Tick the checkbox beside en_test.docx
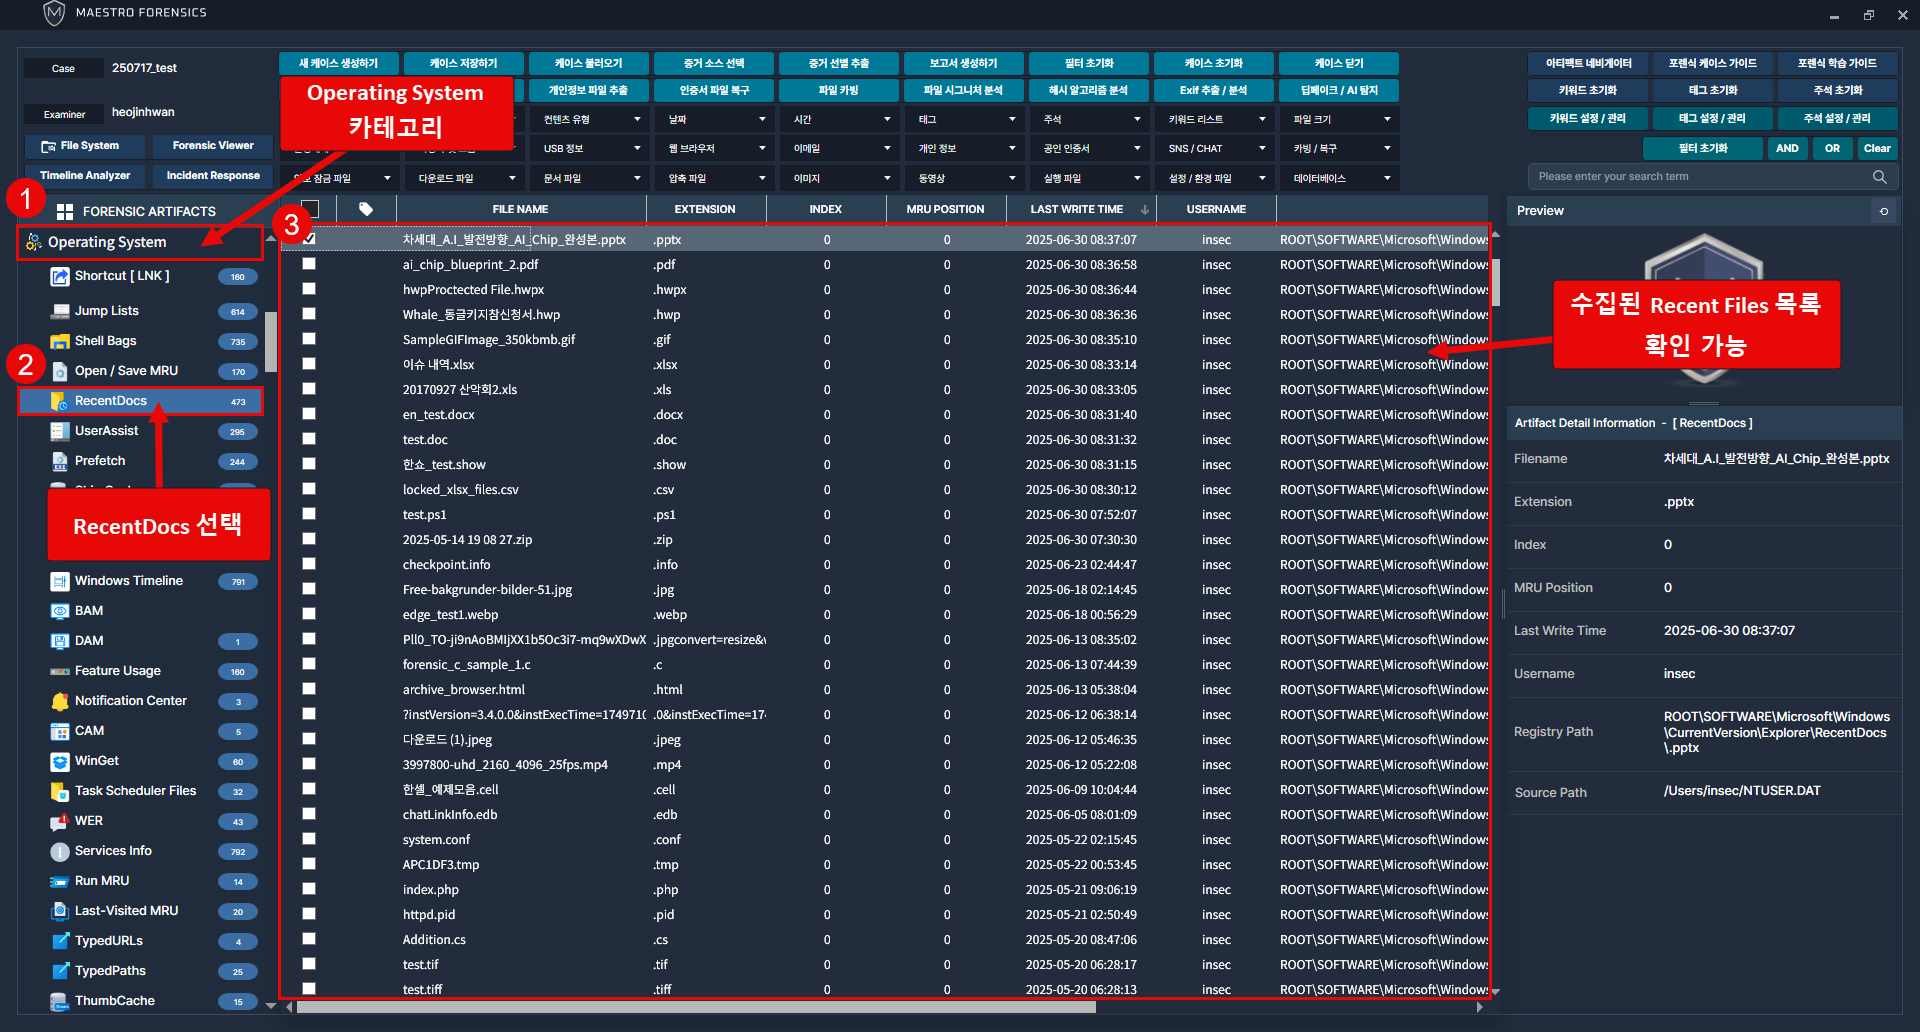 click(309, 414)
